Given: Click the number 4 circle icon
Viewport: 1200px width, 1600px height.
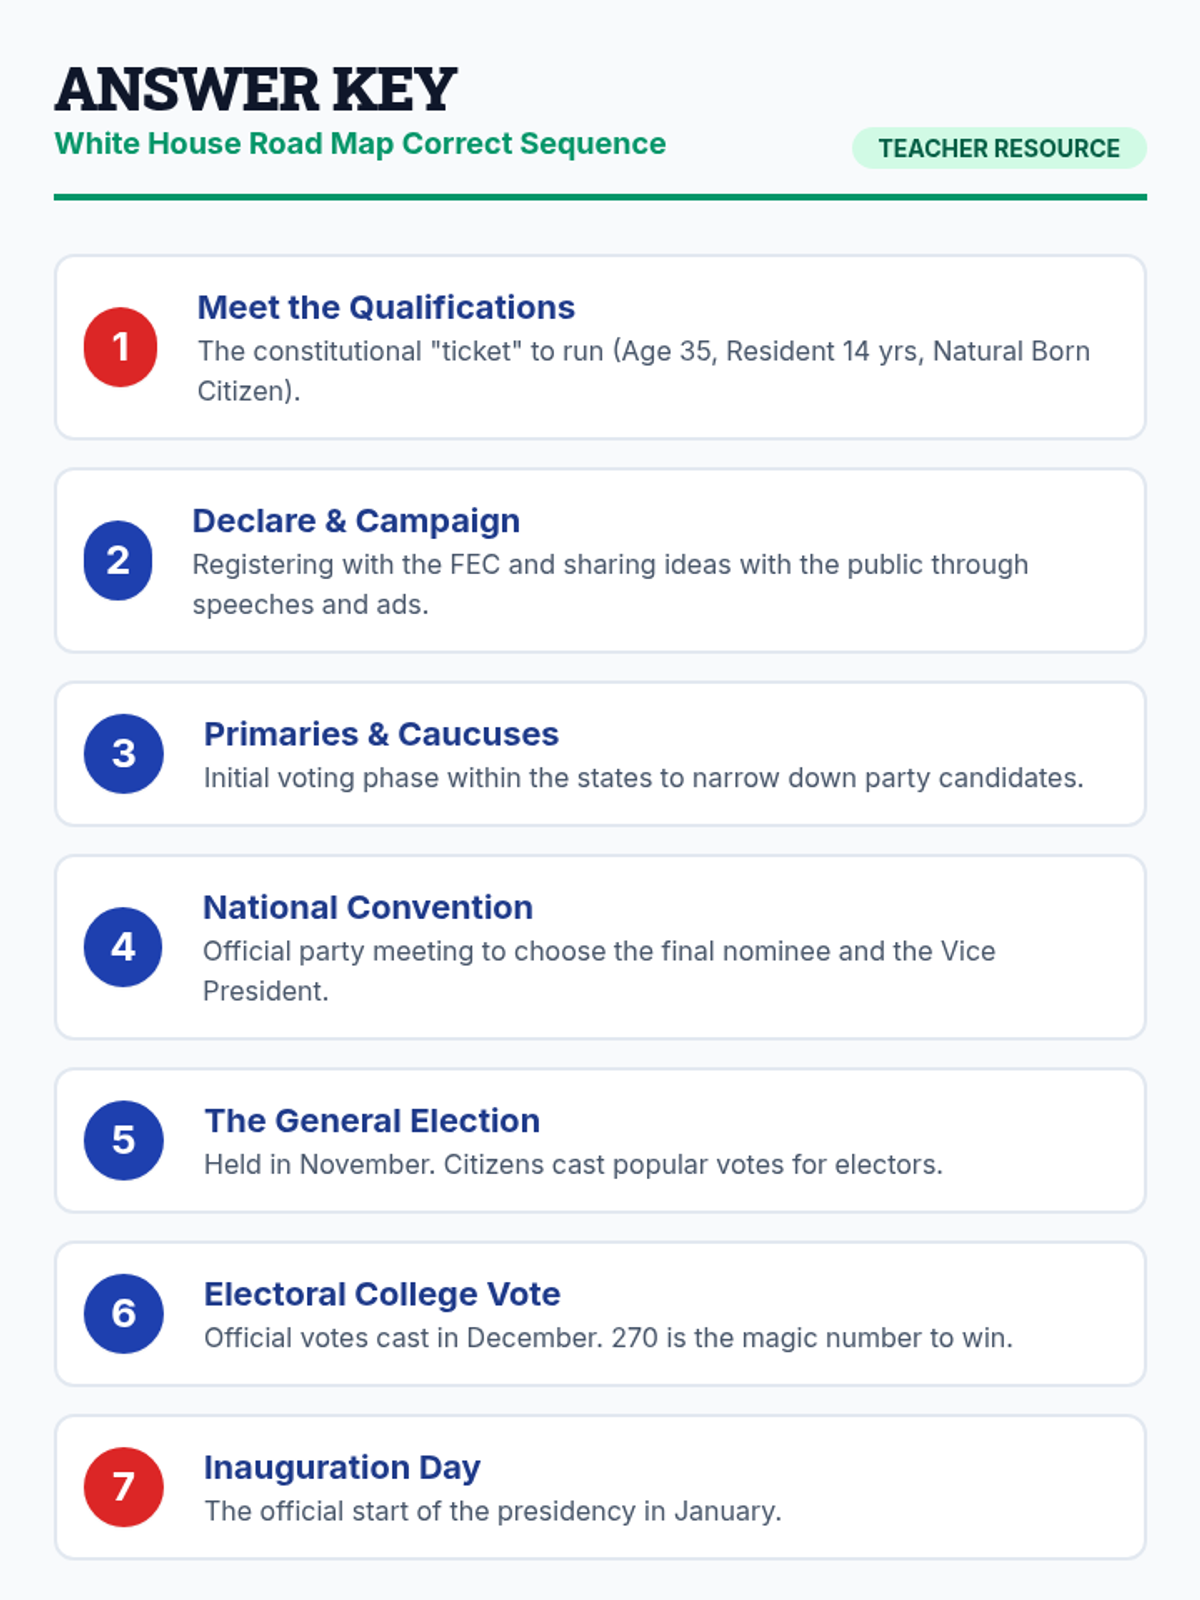Looking at the screenshot, I should (123, 947).
